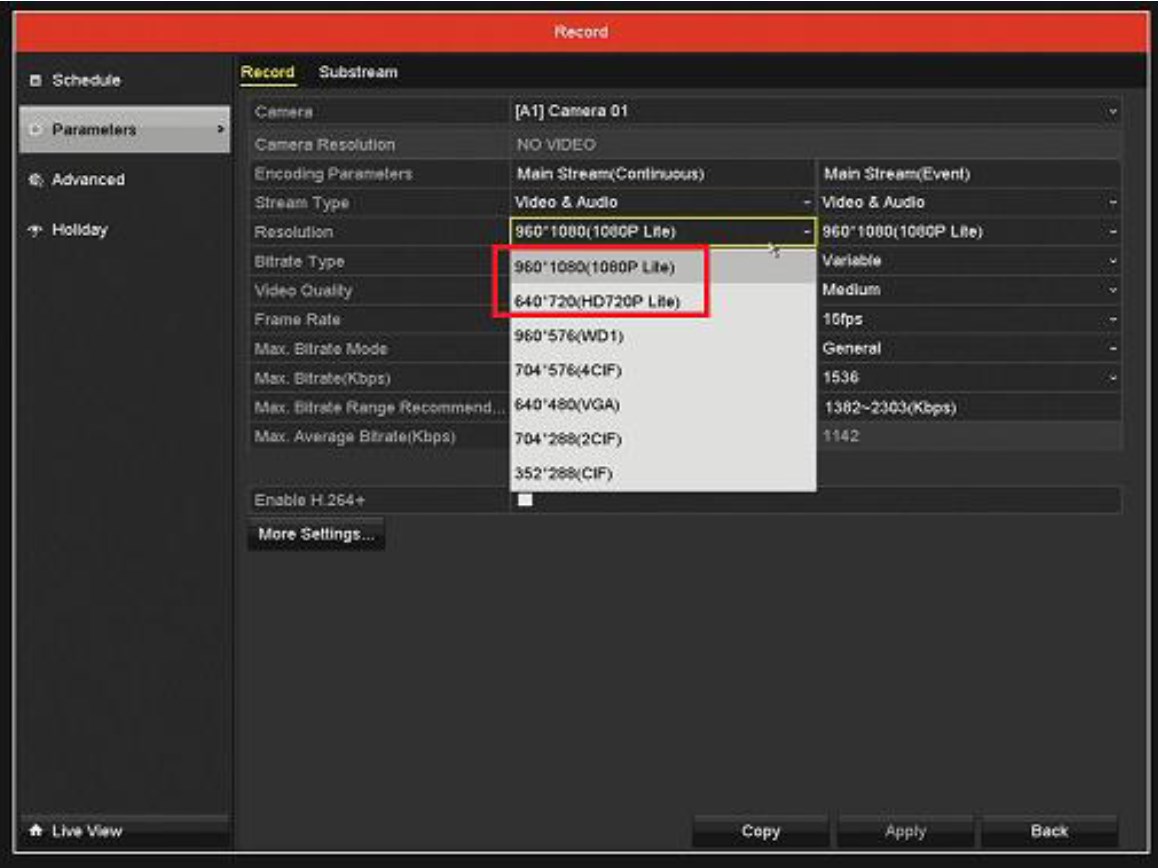Click the Holiday icon in sidebar
This screenshot has width=1160, height=868.
(36, 230)
